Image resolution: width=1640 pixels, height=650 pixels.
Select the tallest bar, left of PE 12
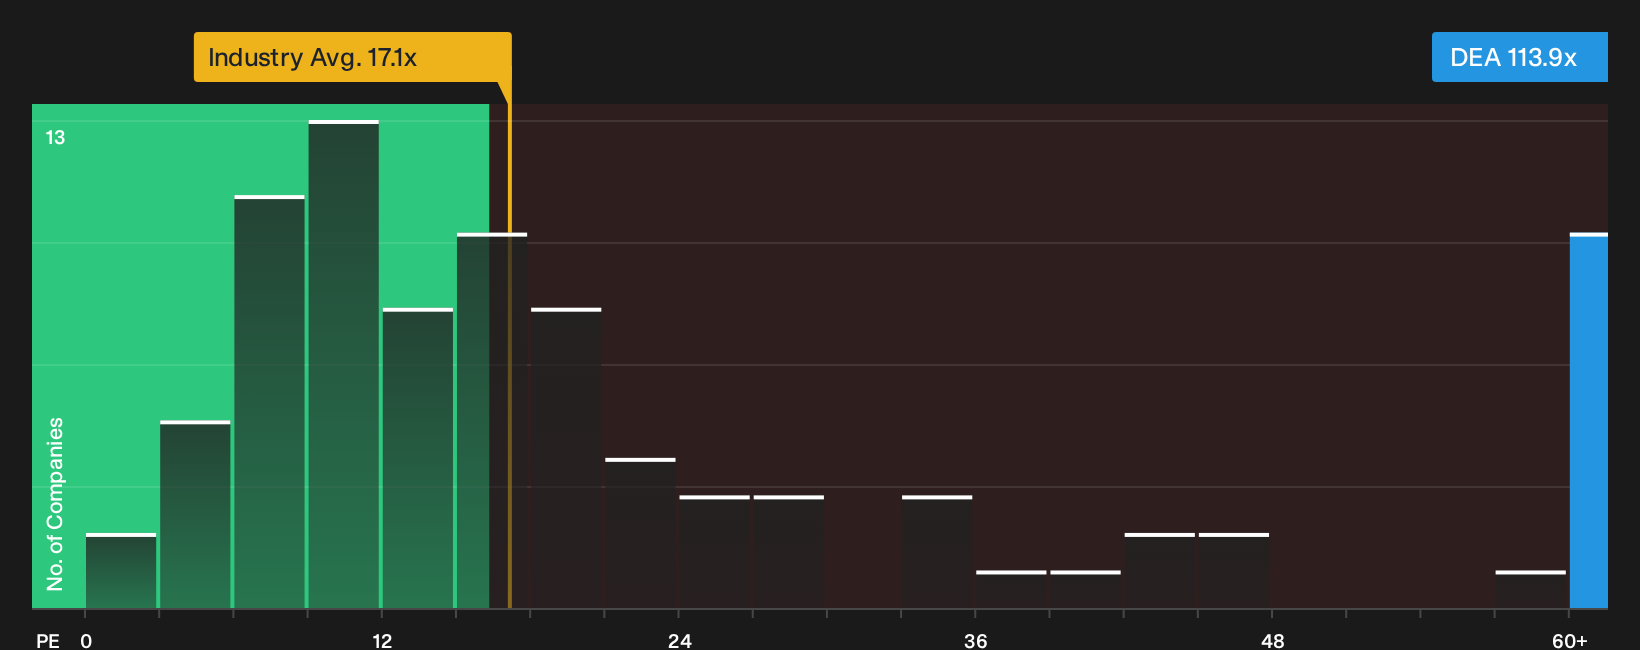coord(344,364)
